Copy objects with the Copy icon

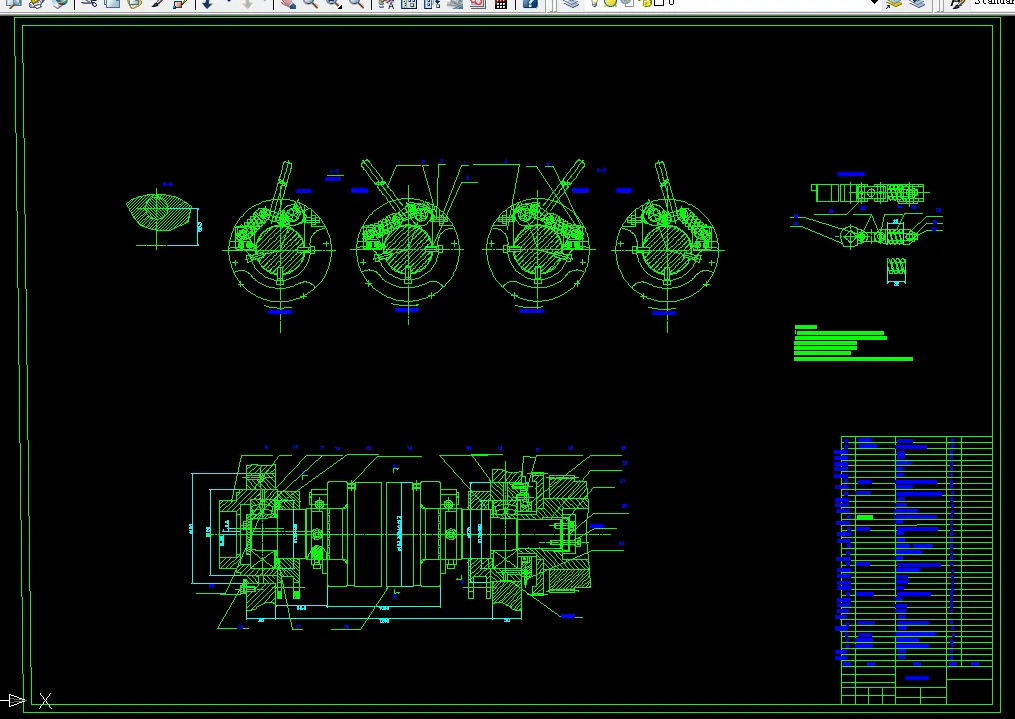pyautogui.click(x=111, y=3)
